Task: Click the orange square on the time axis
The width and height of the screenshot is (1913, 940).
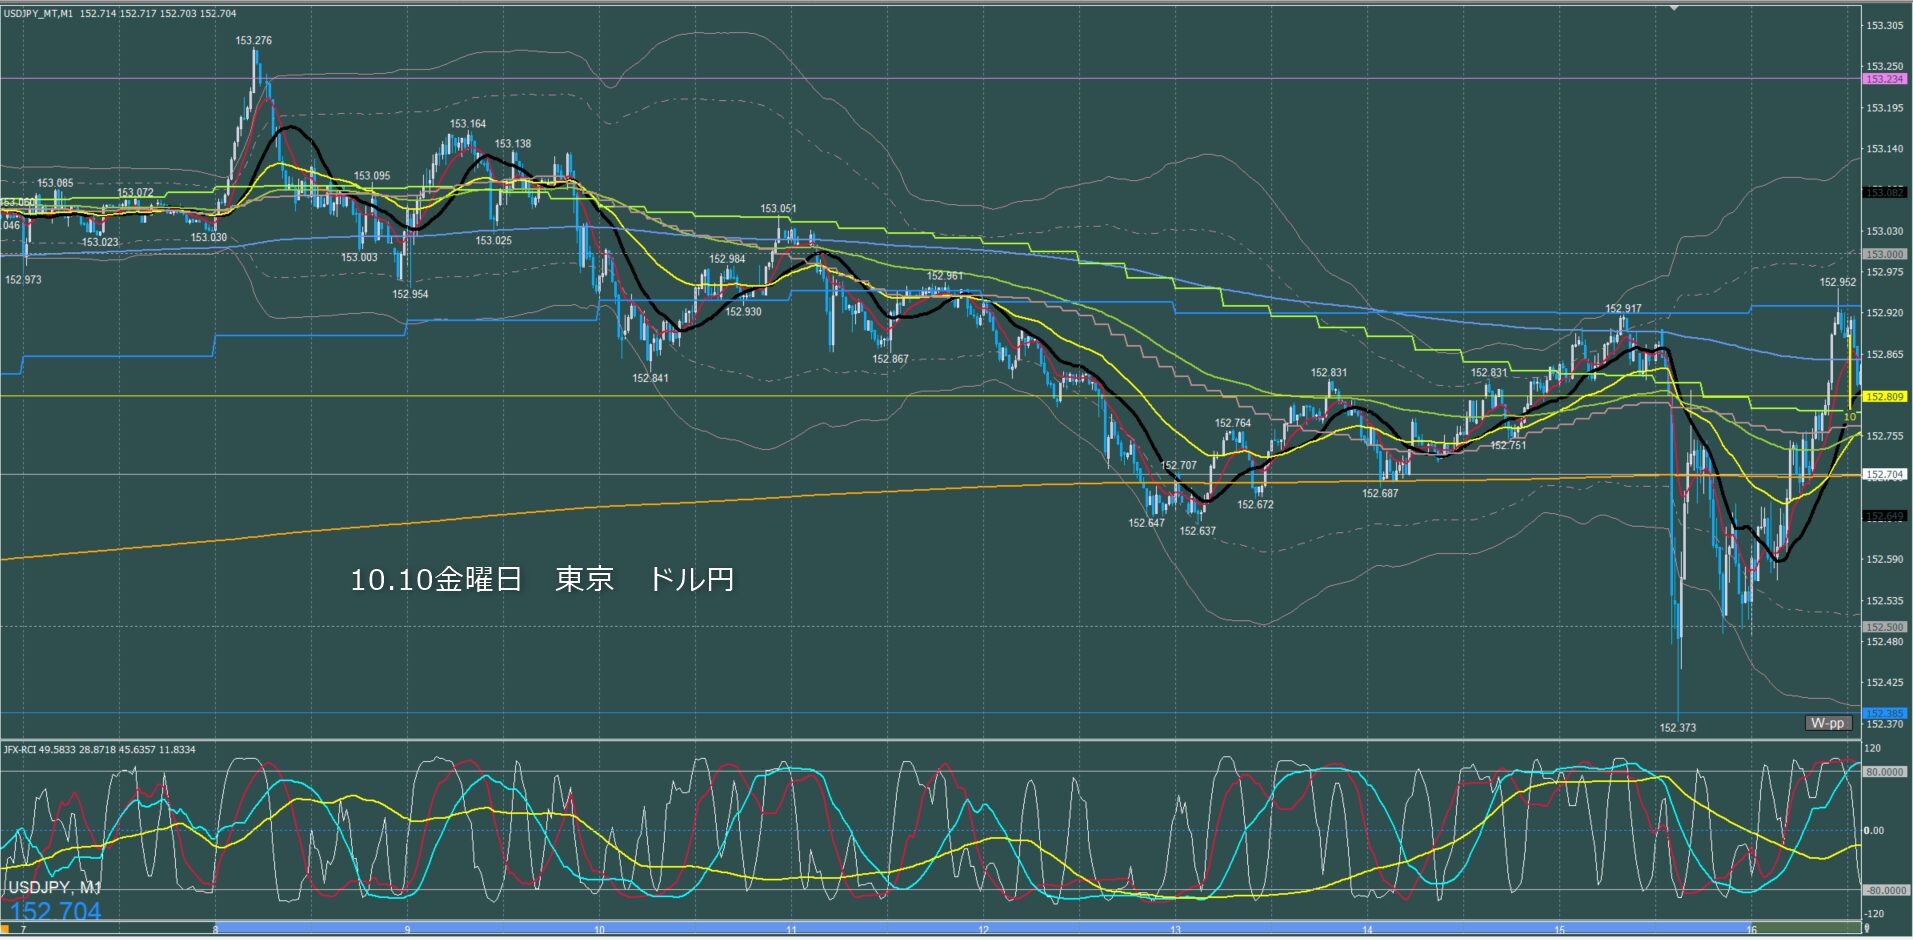Action: 4,929
